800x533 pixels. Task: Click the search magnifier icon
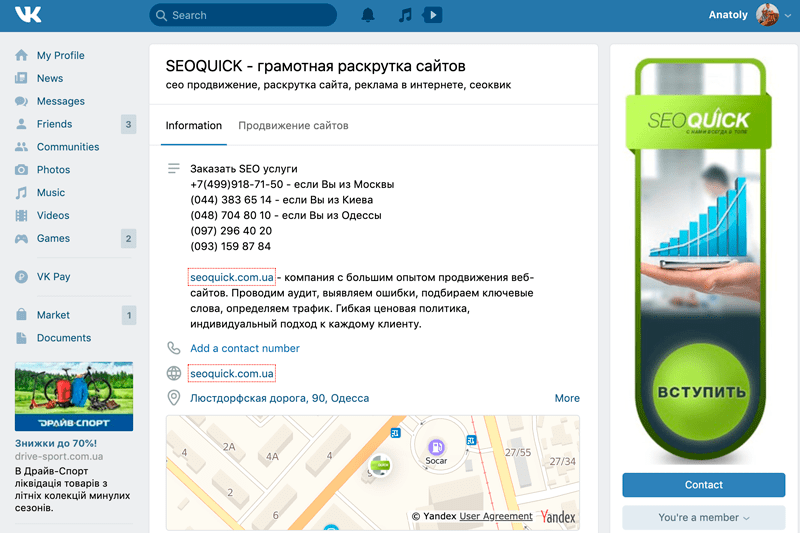click(x=161, y=15)
